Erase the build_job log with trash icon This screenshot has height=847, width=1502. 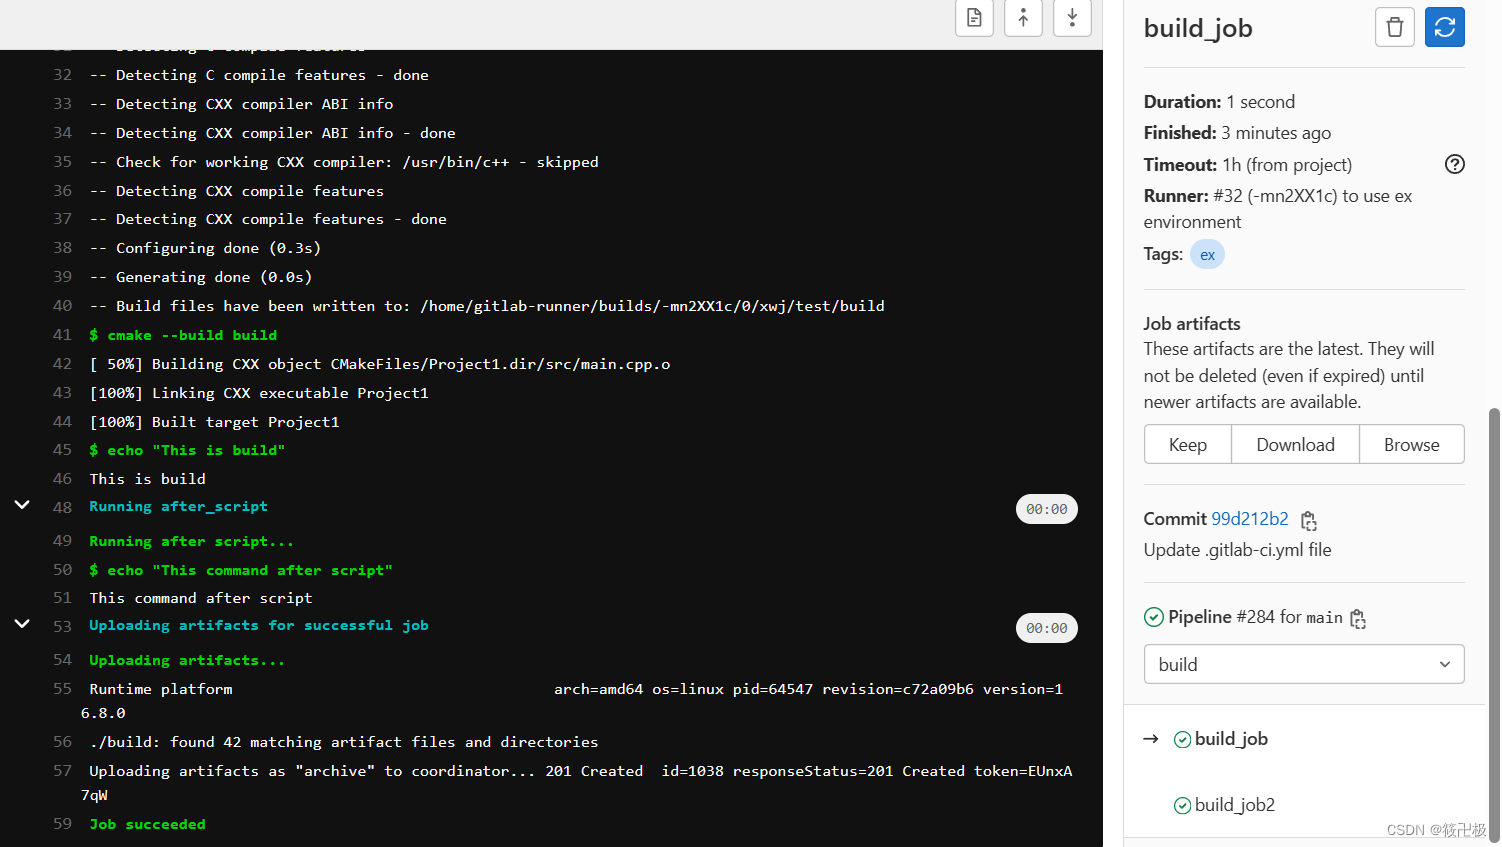[x=1395, y=27]
